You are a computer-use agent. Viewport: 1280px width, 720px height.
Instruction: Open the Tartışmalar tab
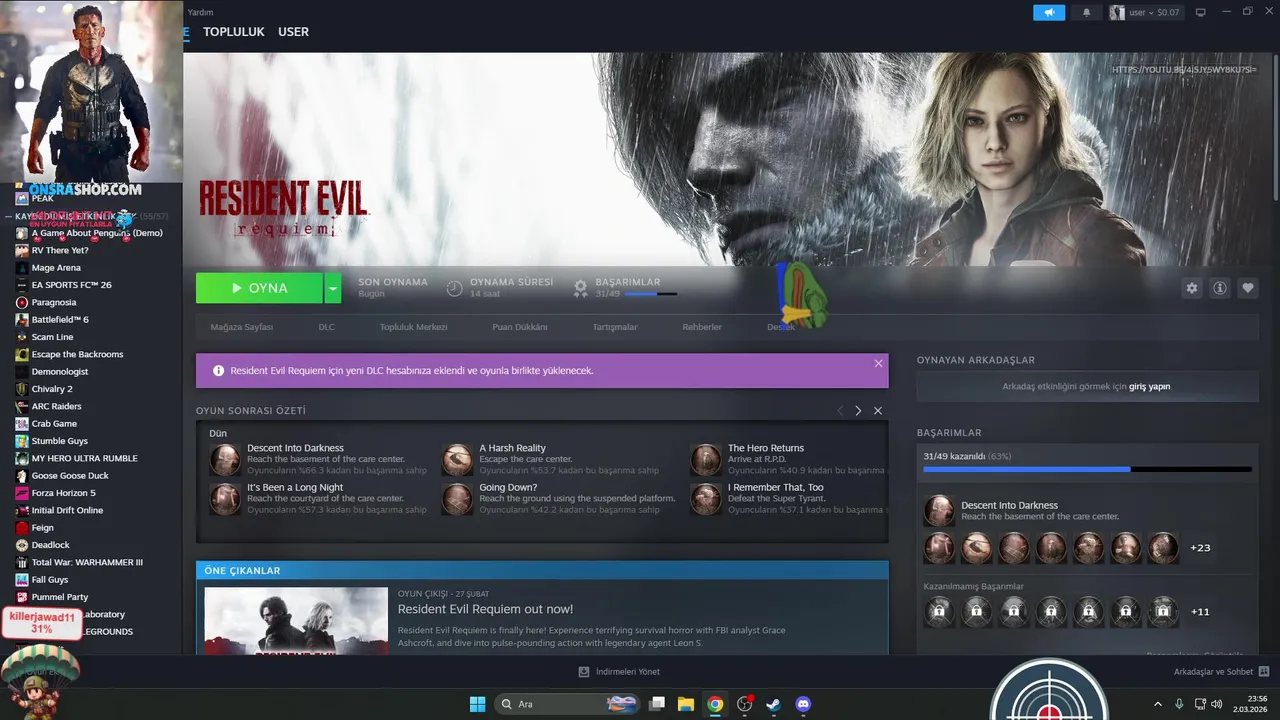(615, 327)
